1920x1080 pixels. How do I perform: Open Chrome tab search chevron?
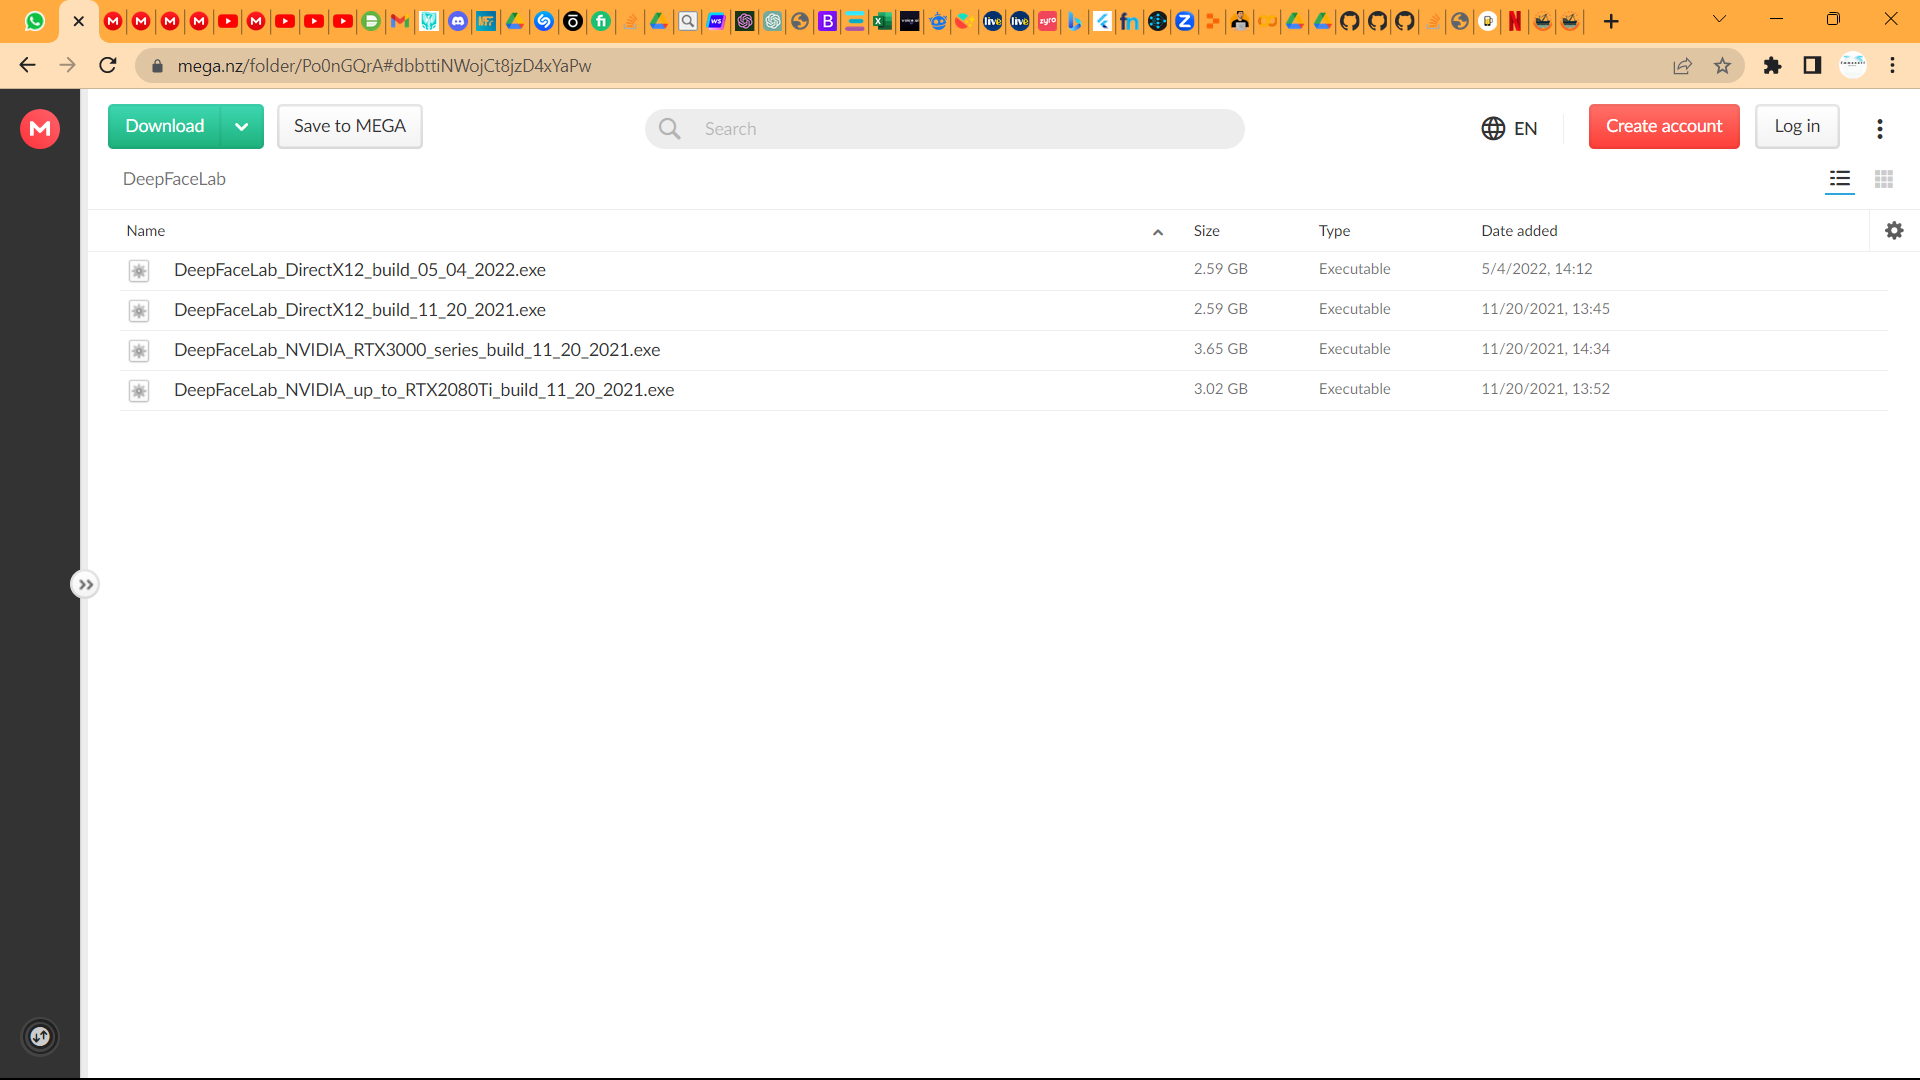coord(1719,18)
